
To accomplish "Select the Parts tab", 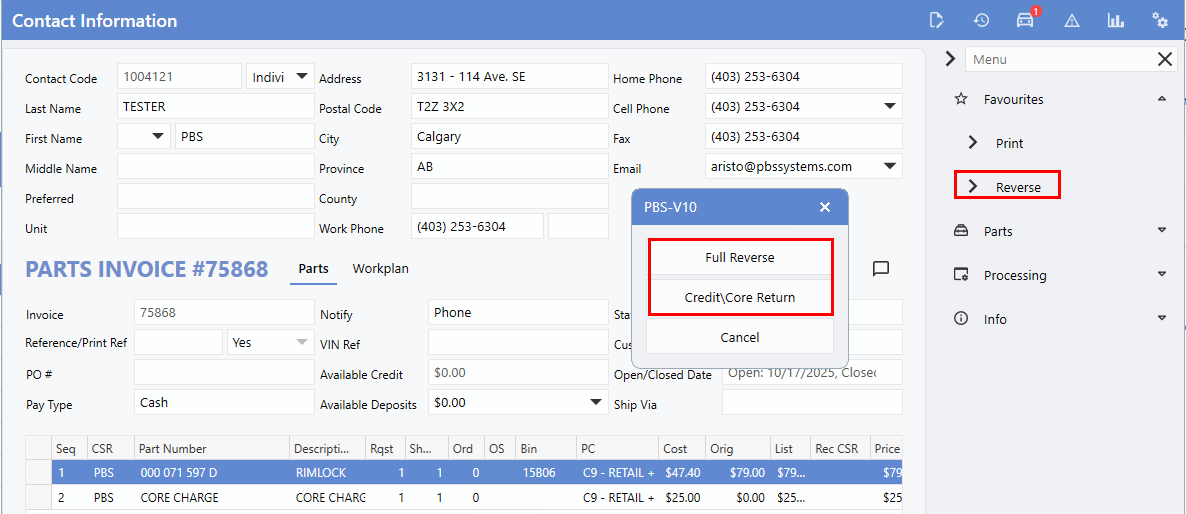I will pyautogui.click(x=313, y=269).
